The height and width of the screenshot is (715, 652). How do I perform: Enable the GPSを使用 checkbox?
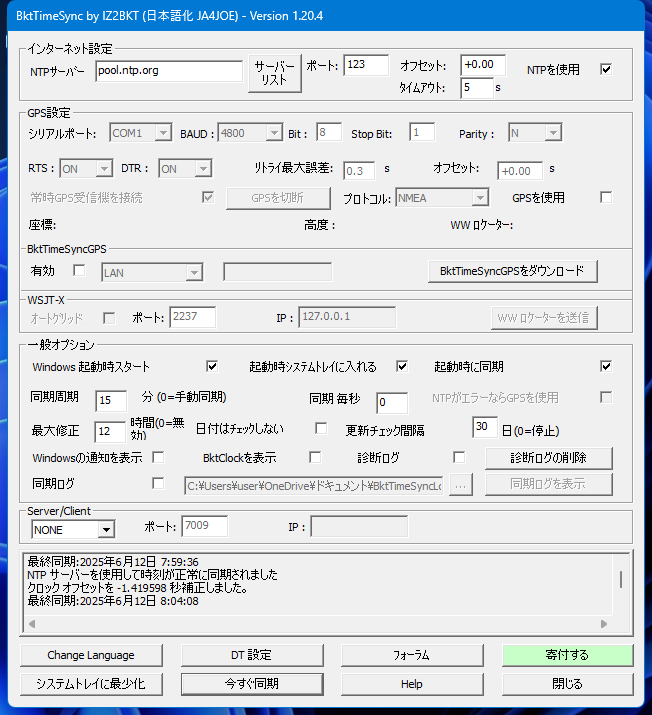[x=605, y=197]
